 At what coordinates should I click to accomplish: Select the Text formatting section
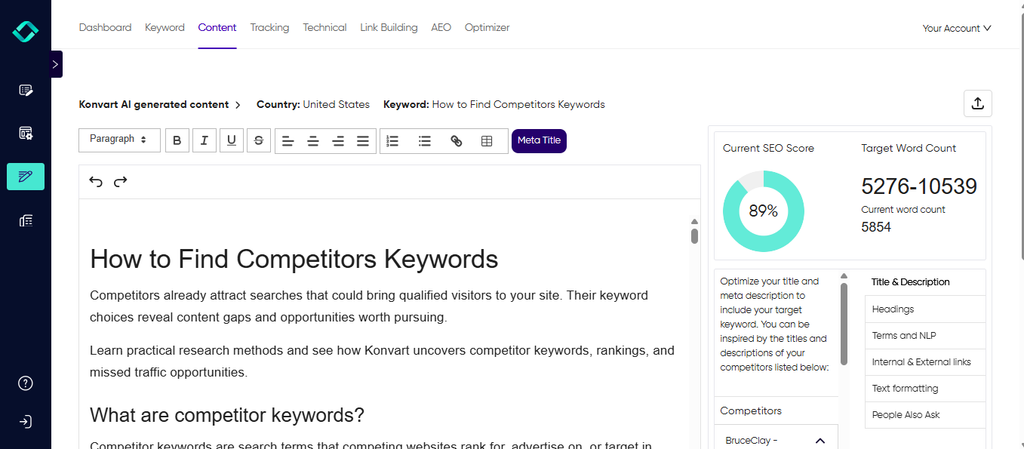coord(925,388)
